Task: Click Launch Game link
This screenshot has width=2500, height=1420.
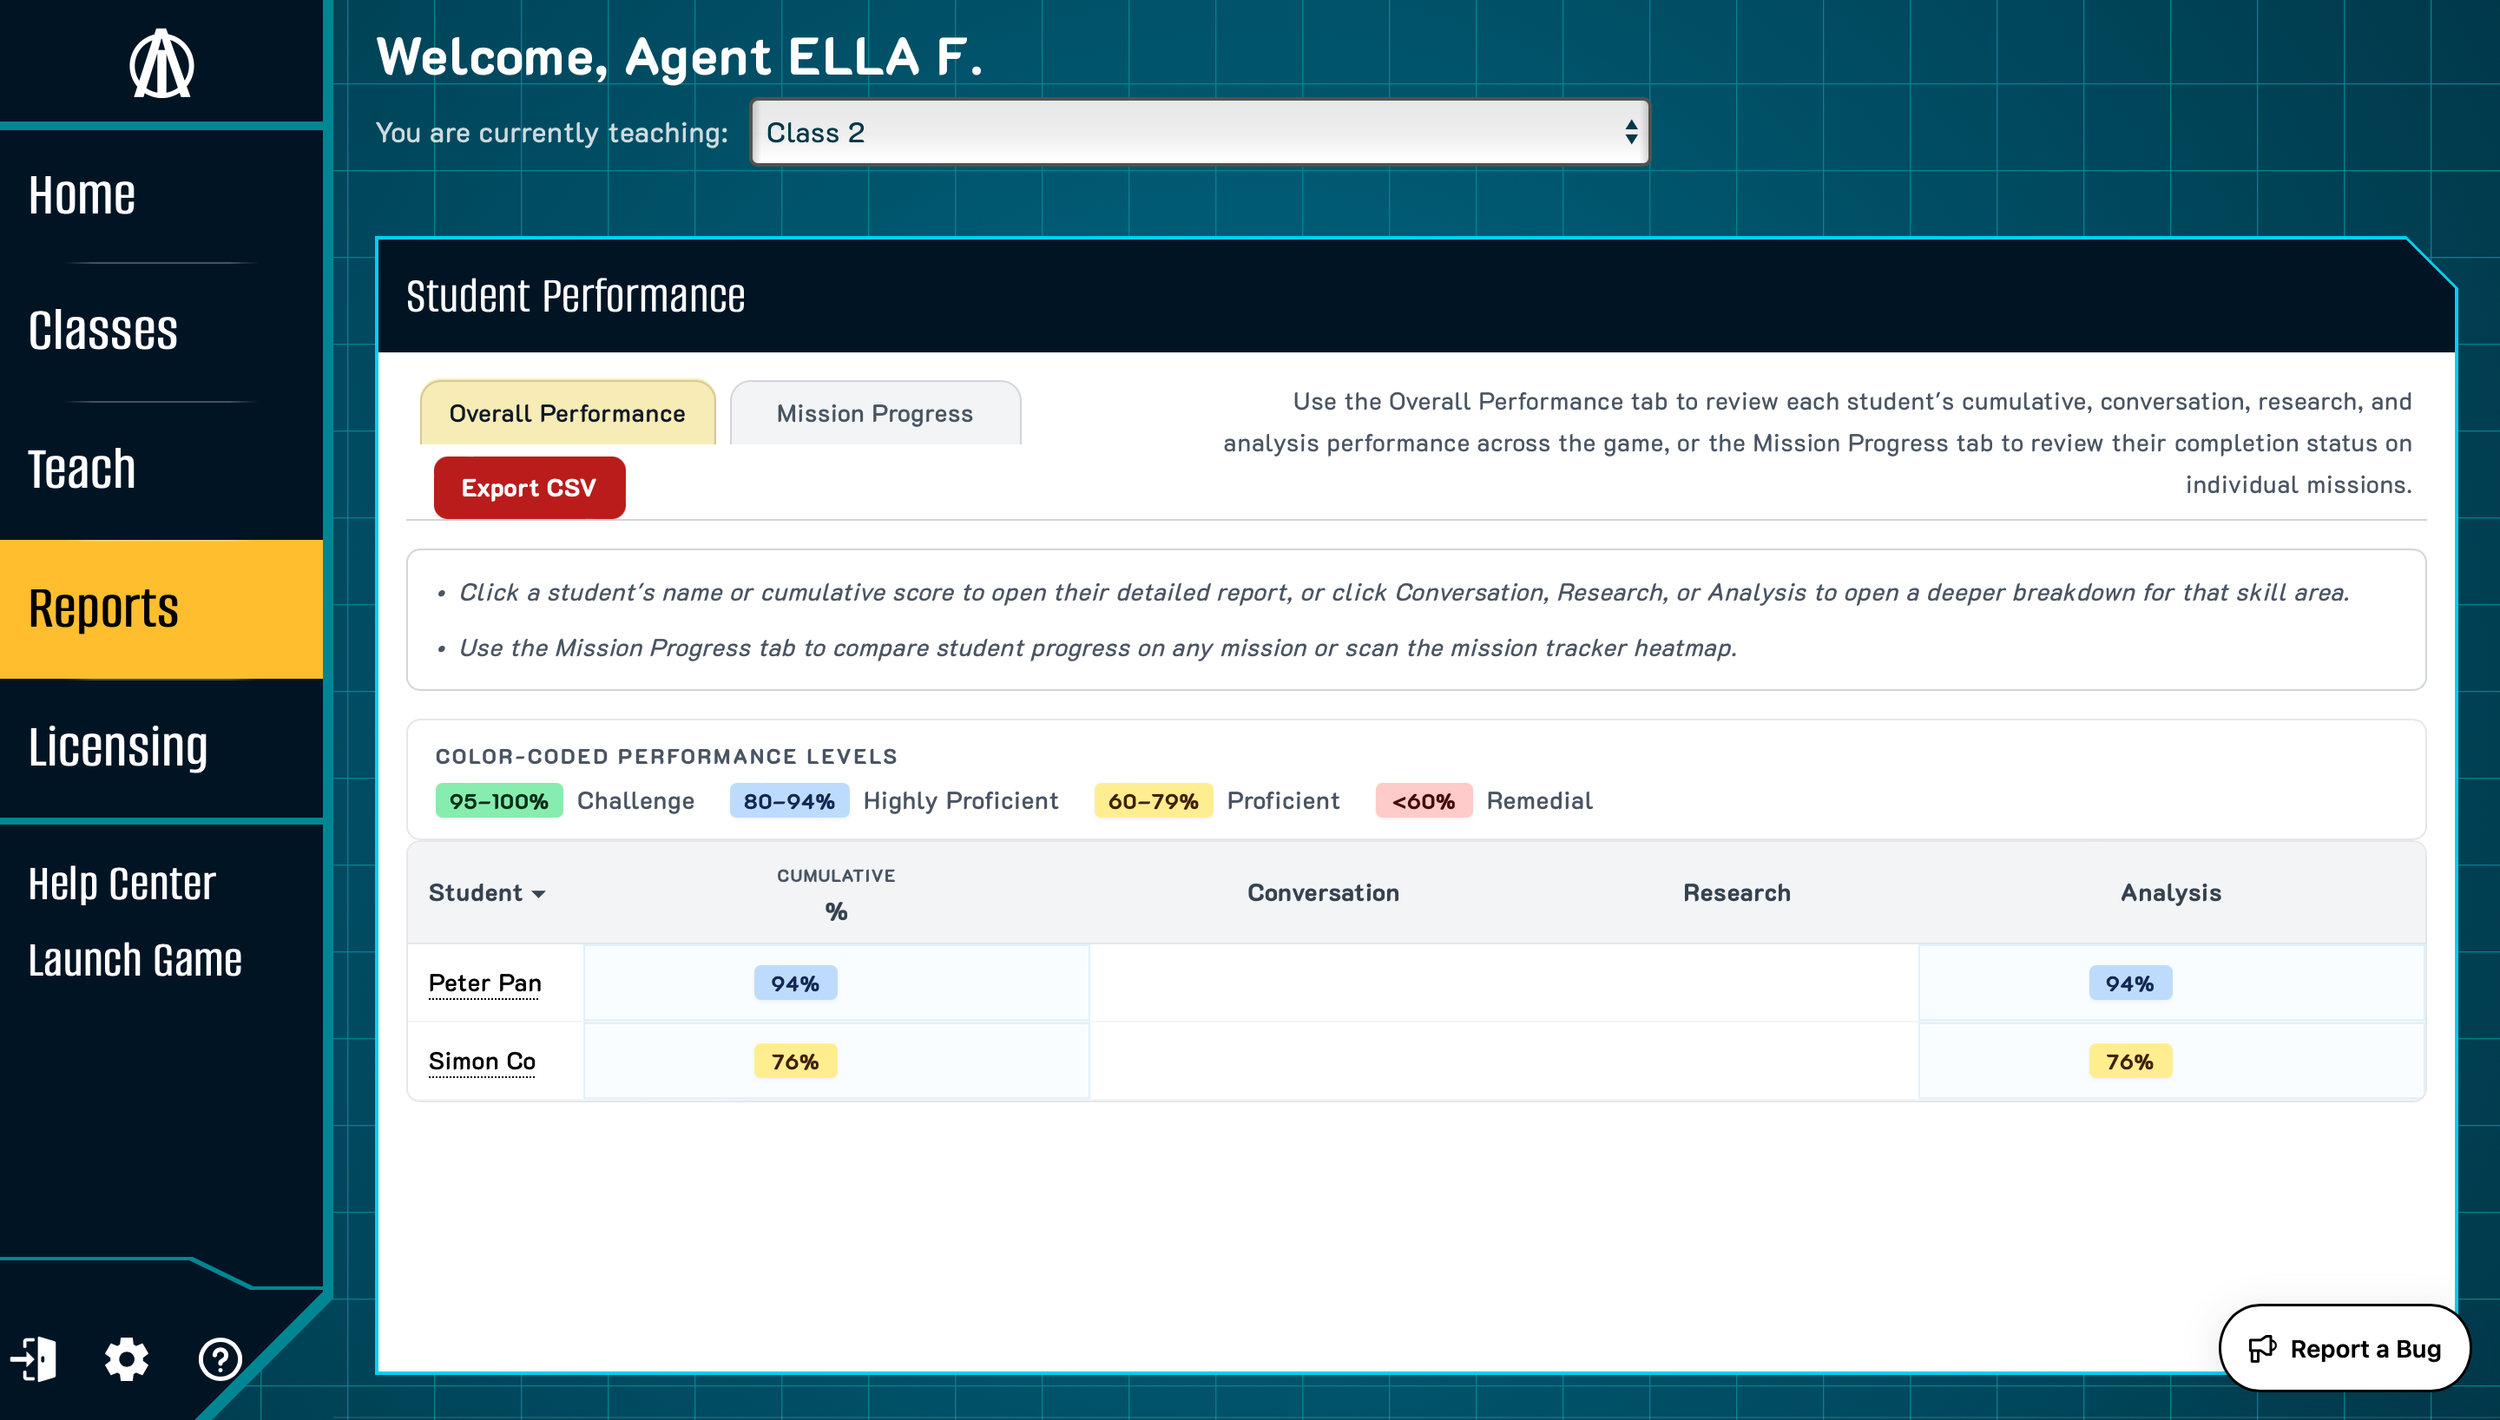Action: pos(135,960)
